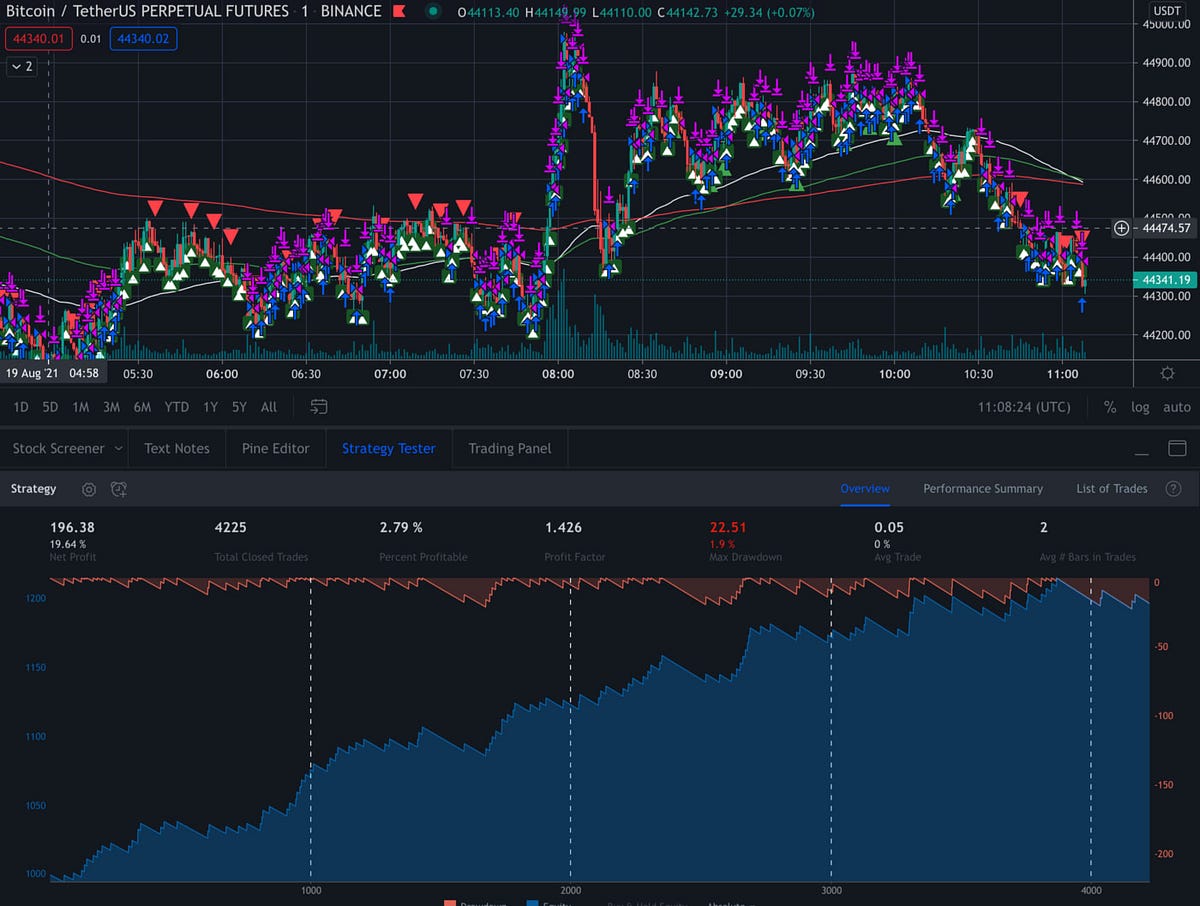The width and height of the screenshot is (1200, 906).
Task: Switch to the Performance Summary tab
Action: (982, 489)
